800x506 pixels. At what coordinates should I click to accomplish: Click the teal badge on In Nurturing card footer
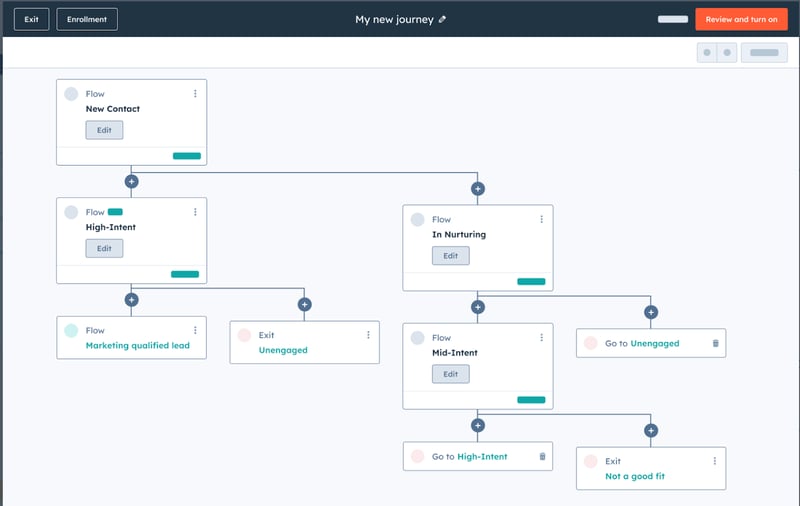pyautogui.click(x=531, y=282)
